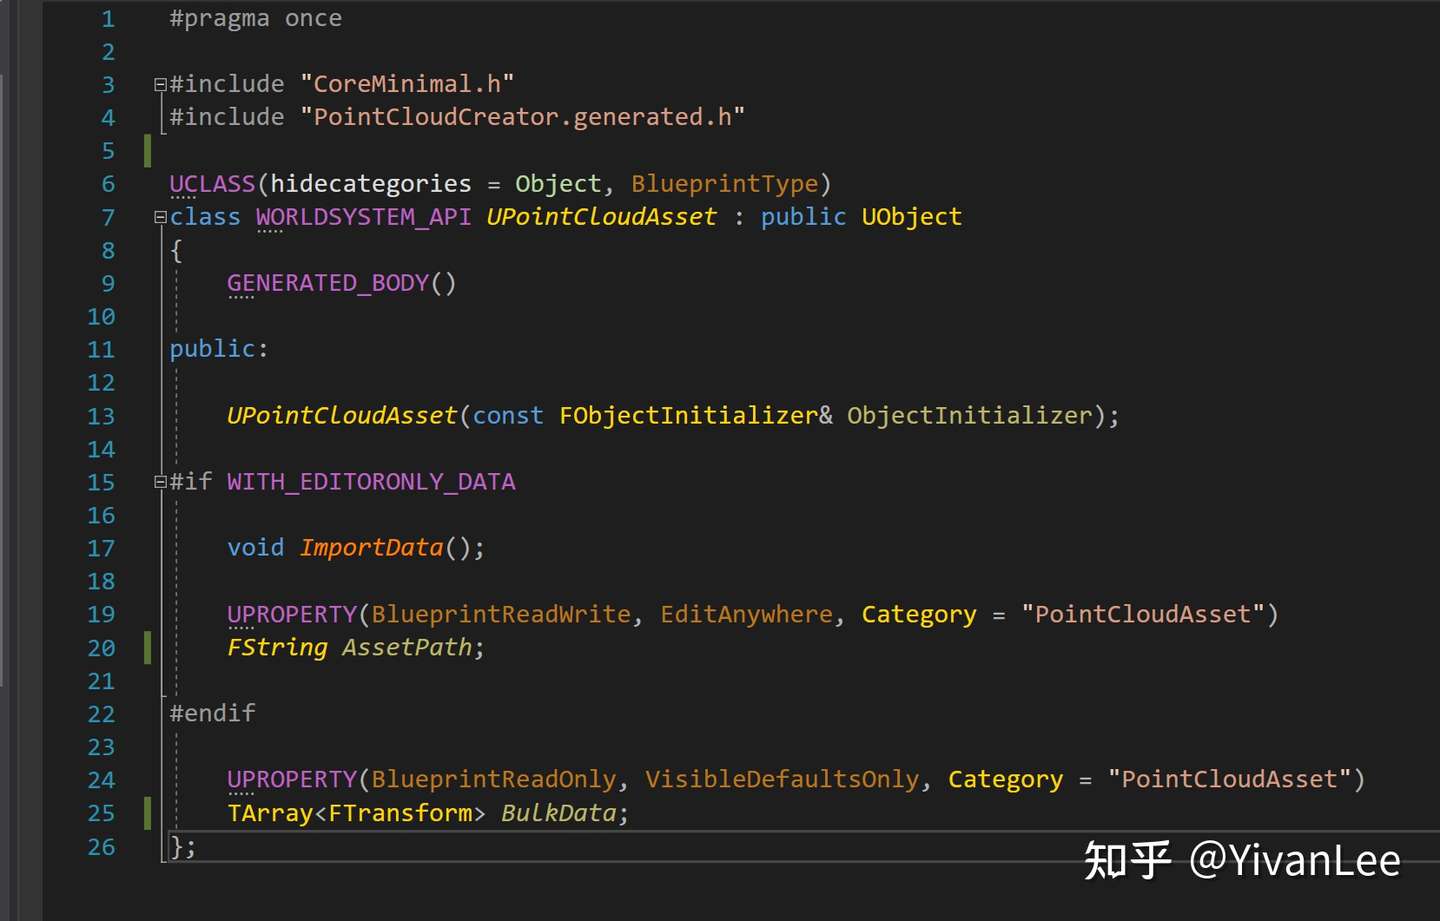Click the 'public:' access specifier on line 11
Viewport: 1440px width, 921px height.
(219, 349)
